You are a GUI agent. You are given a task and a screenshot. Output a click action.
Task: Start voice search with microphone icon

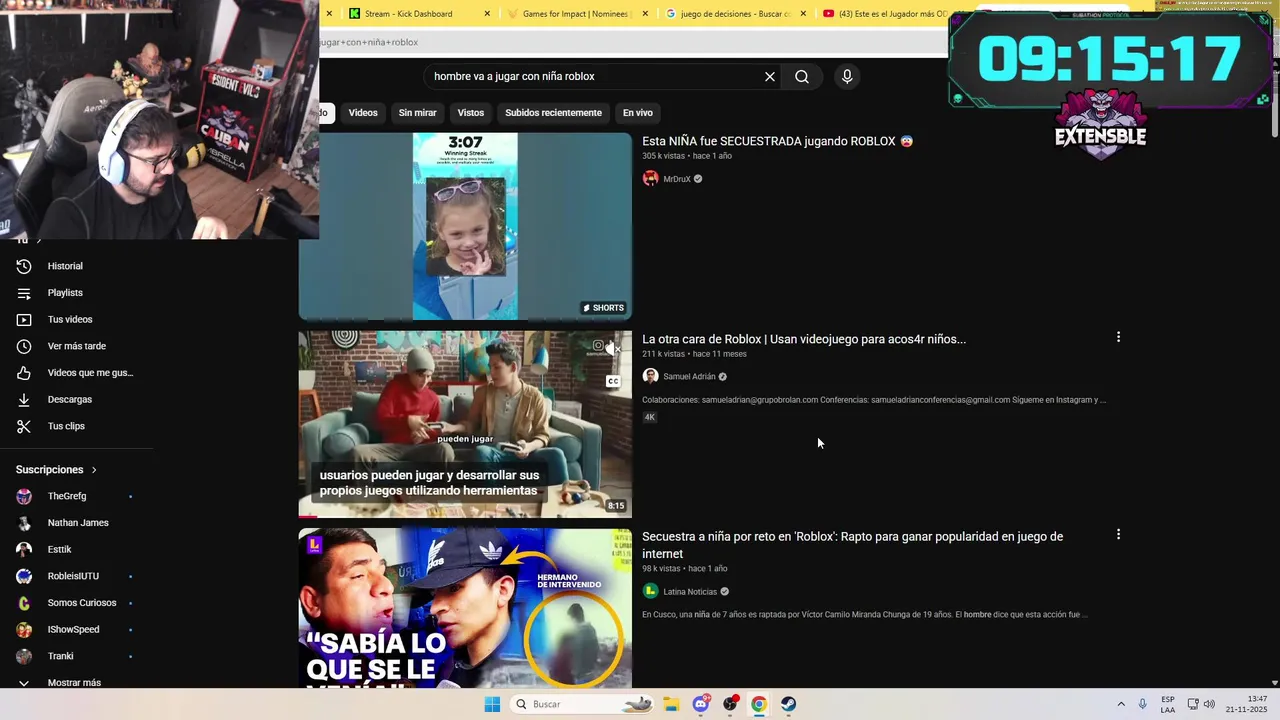click(847, 77)
